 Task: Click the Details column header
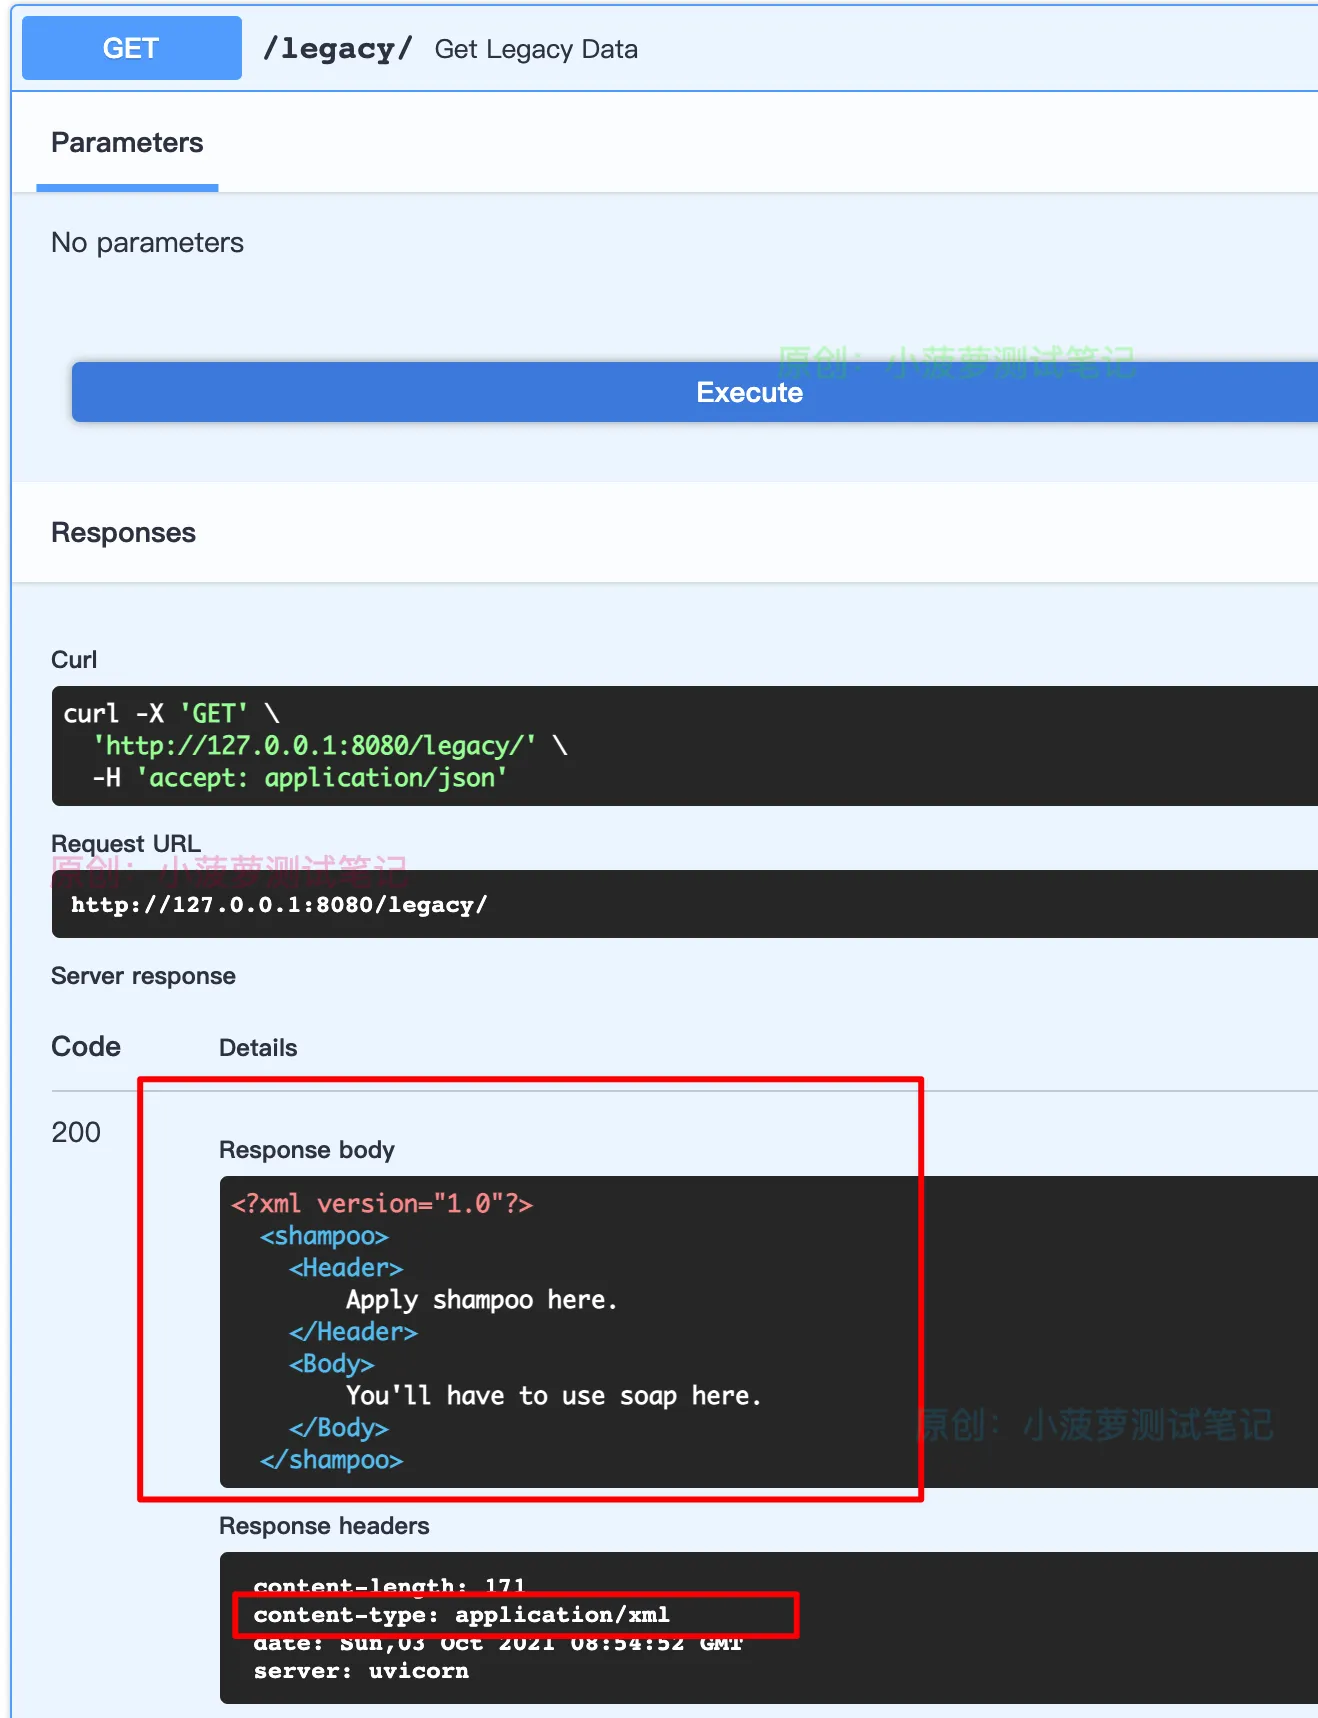tap(258, 1048)
